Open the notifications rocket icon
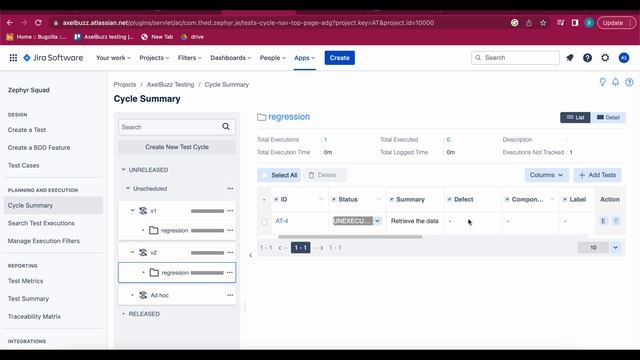The width and height of the screenshot is (640, 360). point(570,58)
